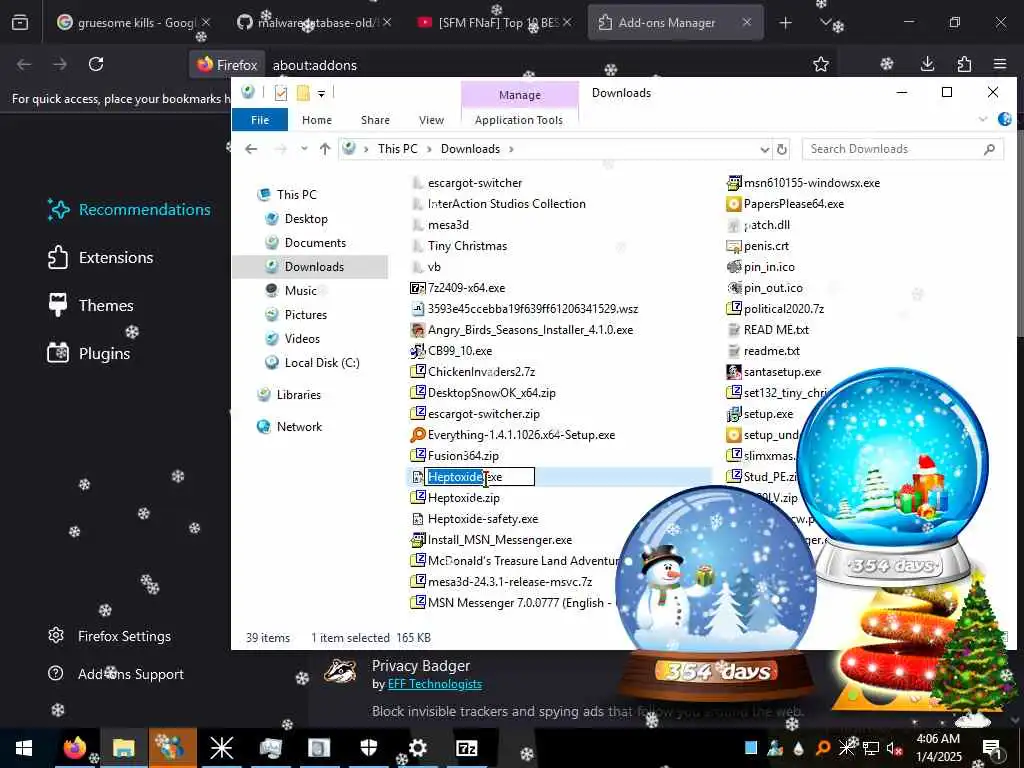Image resolution: width=1024 pixels, height=768 pixels.
Task: Open a new Firefox tab
Action: click(x=786, y=23)
